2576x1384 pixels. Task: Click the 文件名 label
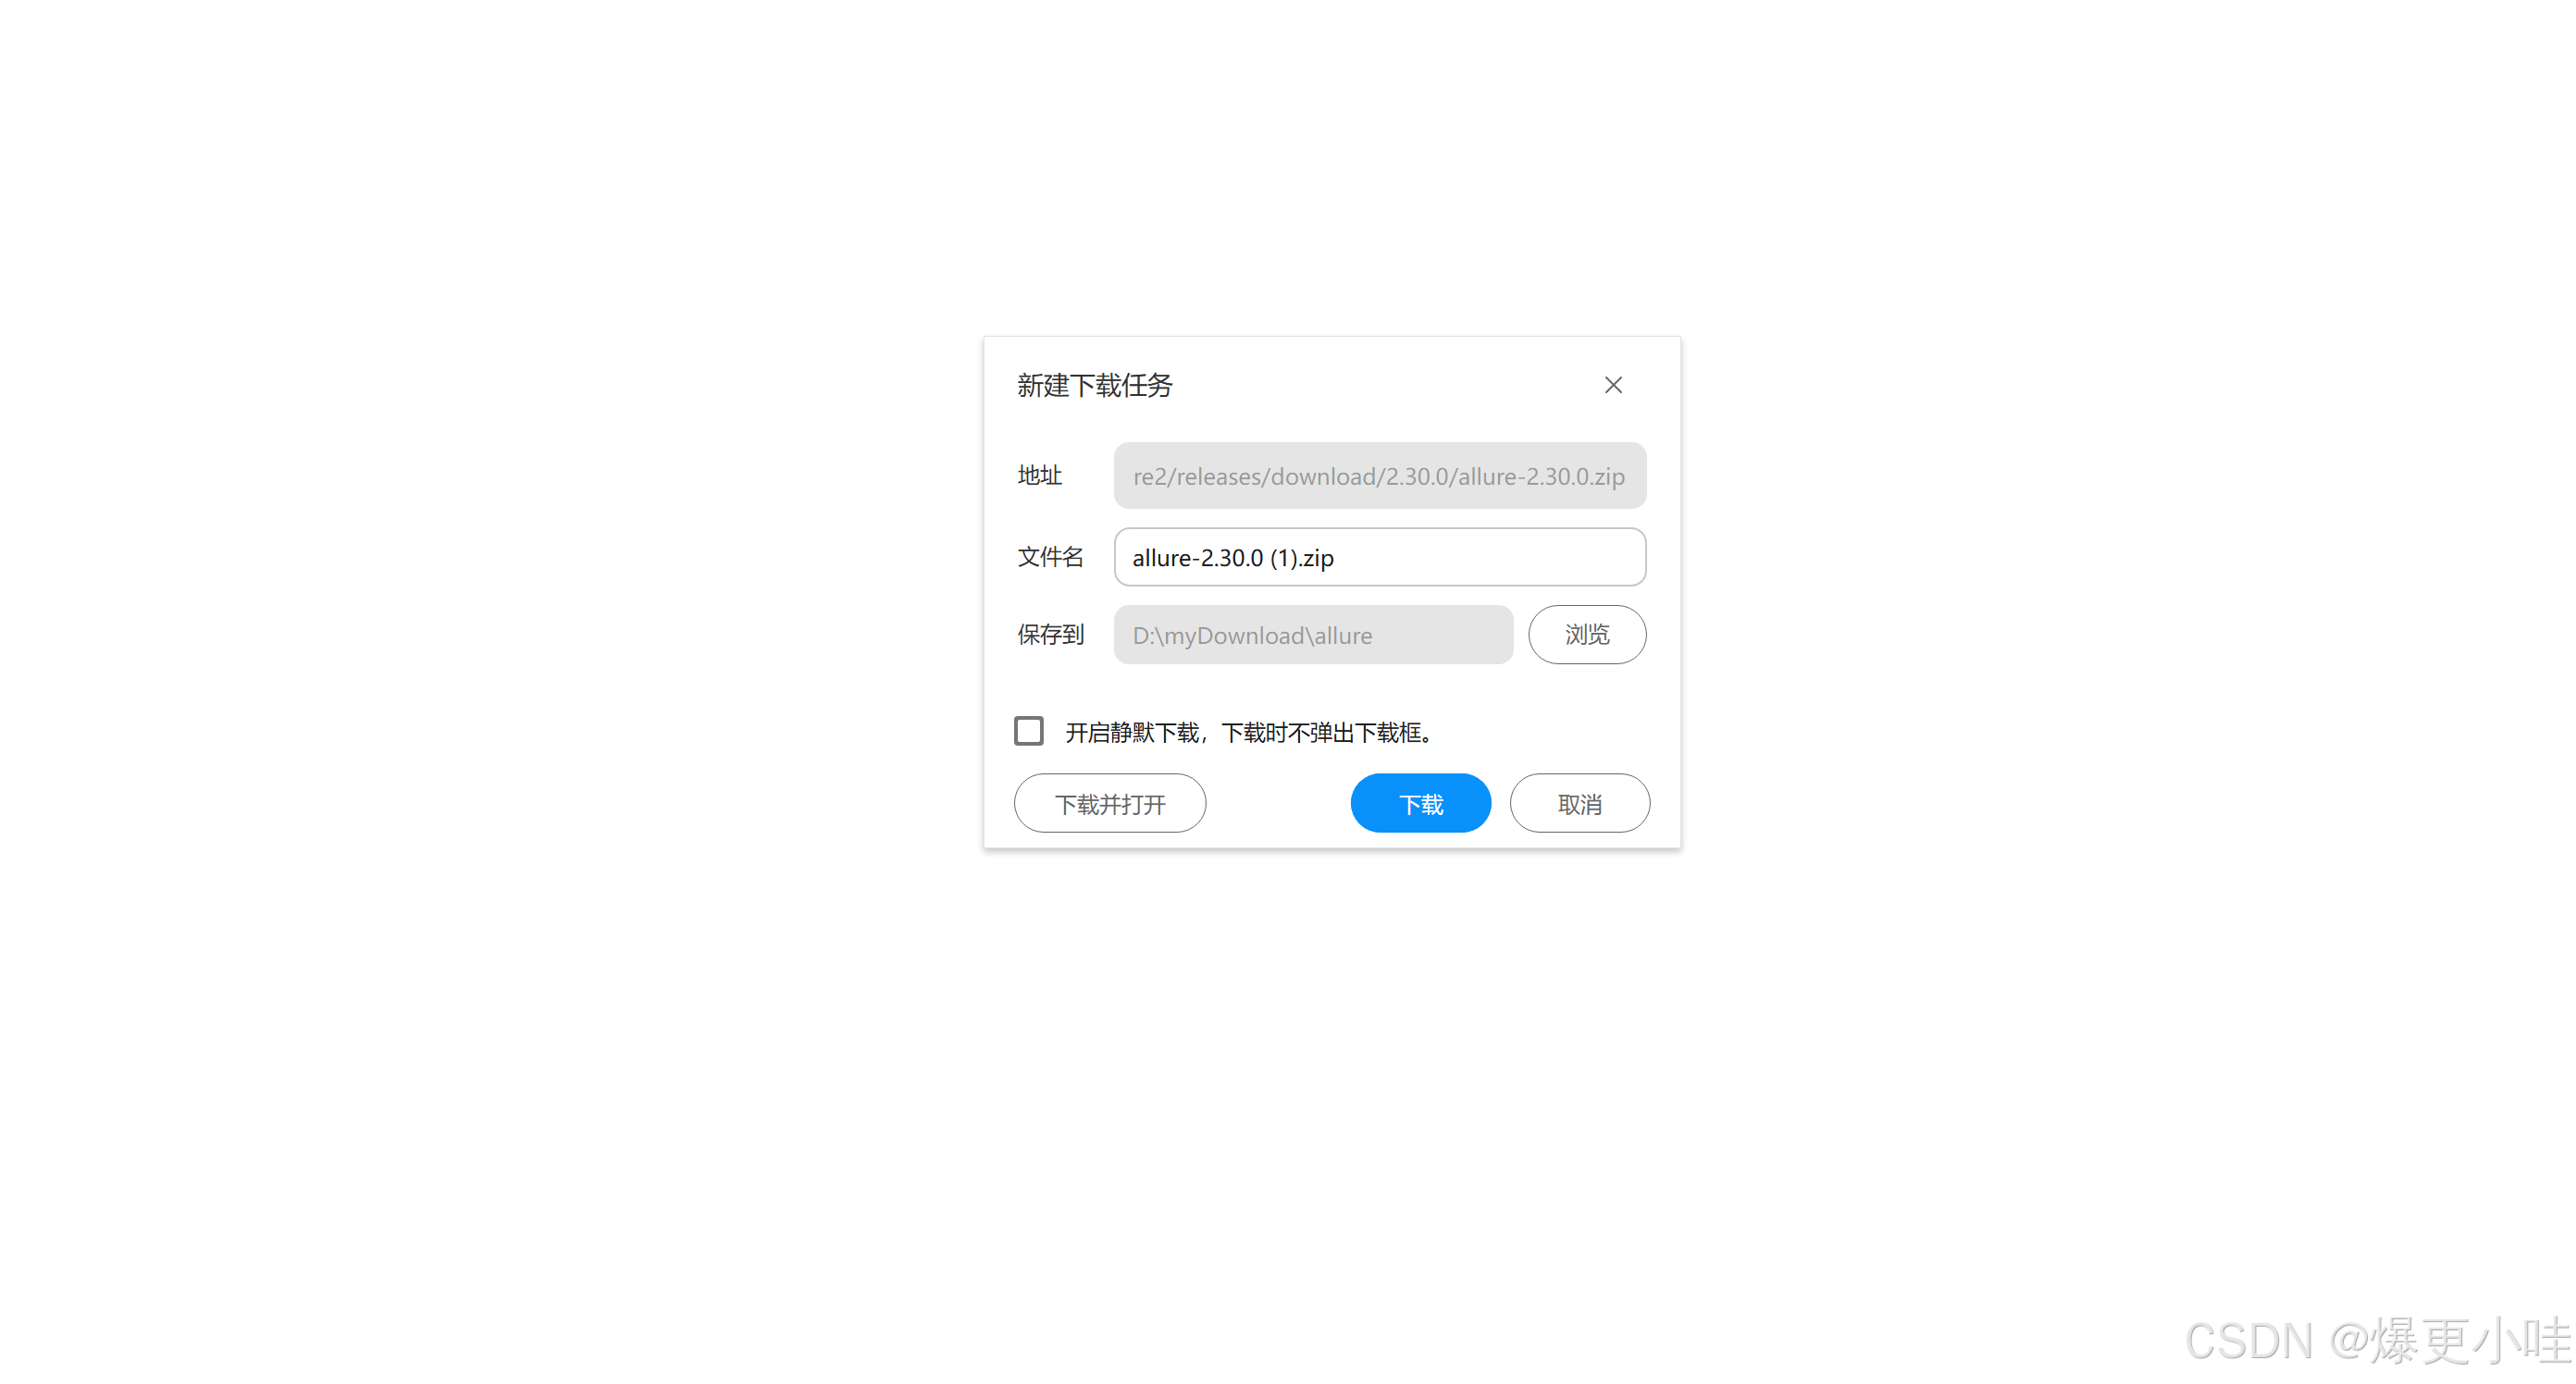1050,557
